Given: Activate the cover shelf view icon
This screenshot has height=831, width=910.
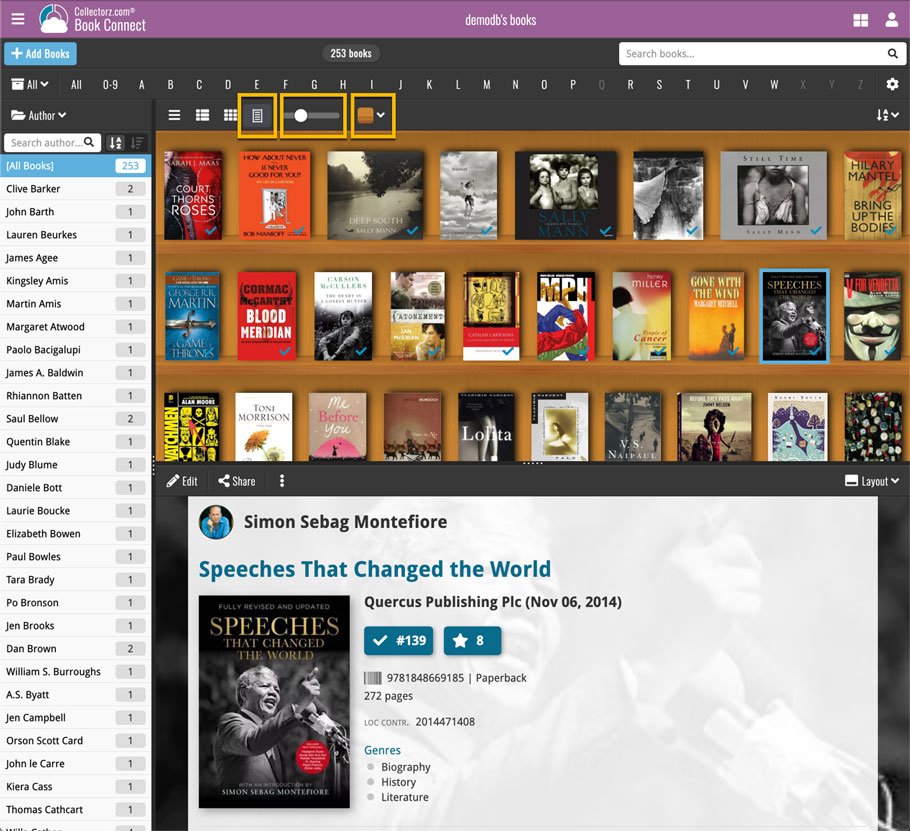Looking at the screenshot, I should pyautogui.click(x=257, y=115).
